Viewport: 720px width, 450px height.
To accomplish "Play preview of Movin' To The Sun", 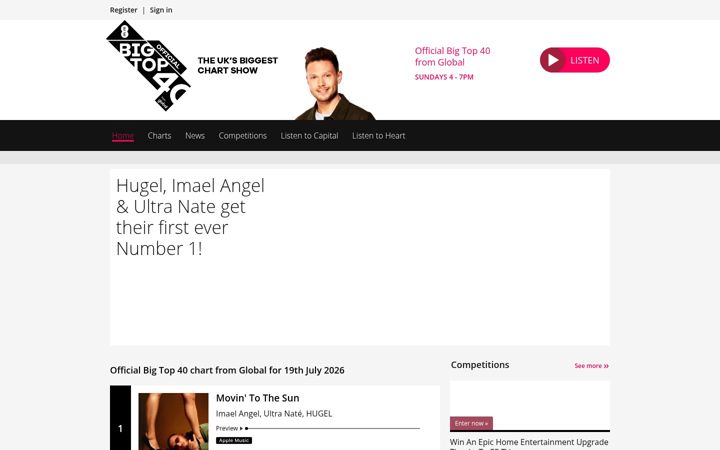I will [229, 428].
